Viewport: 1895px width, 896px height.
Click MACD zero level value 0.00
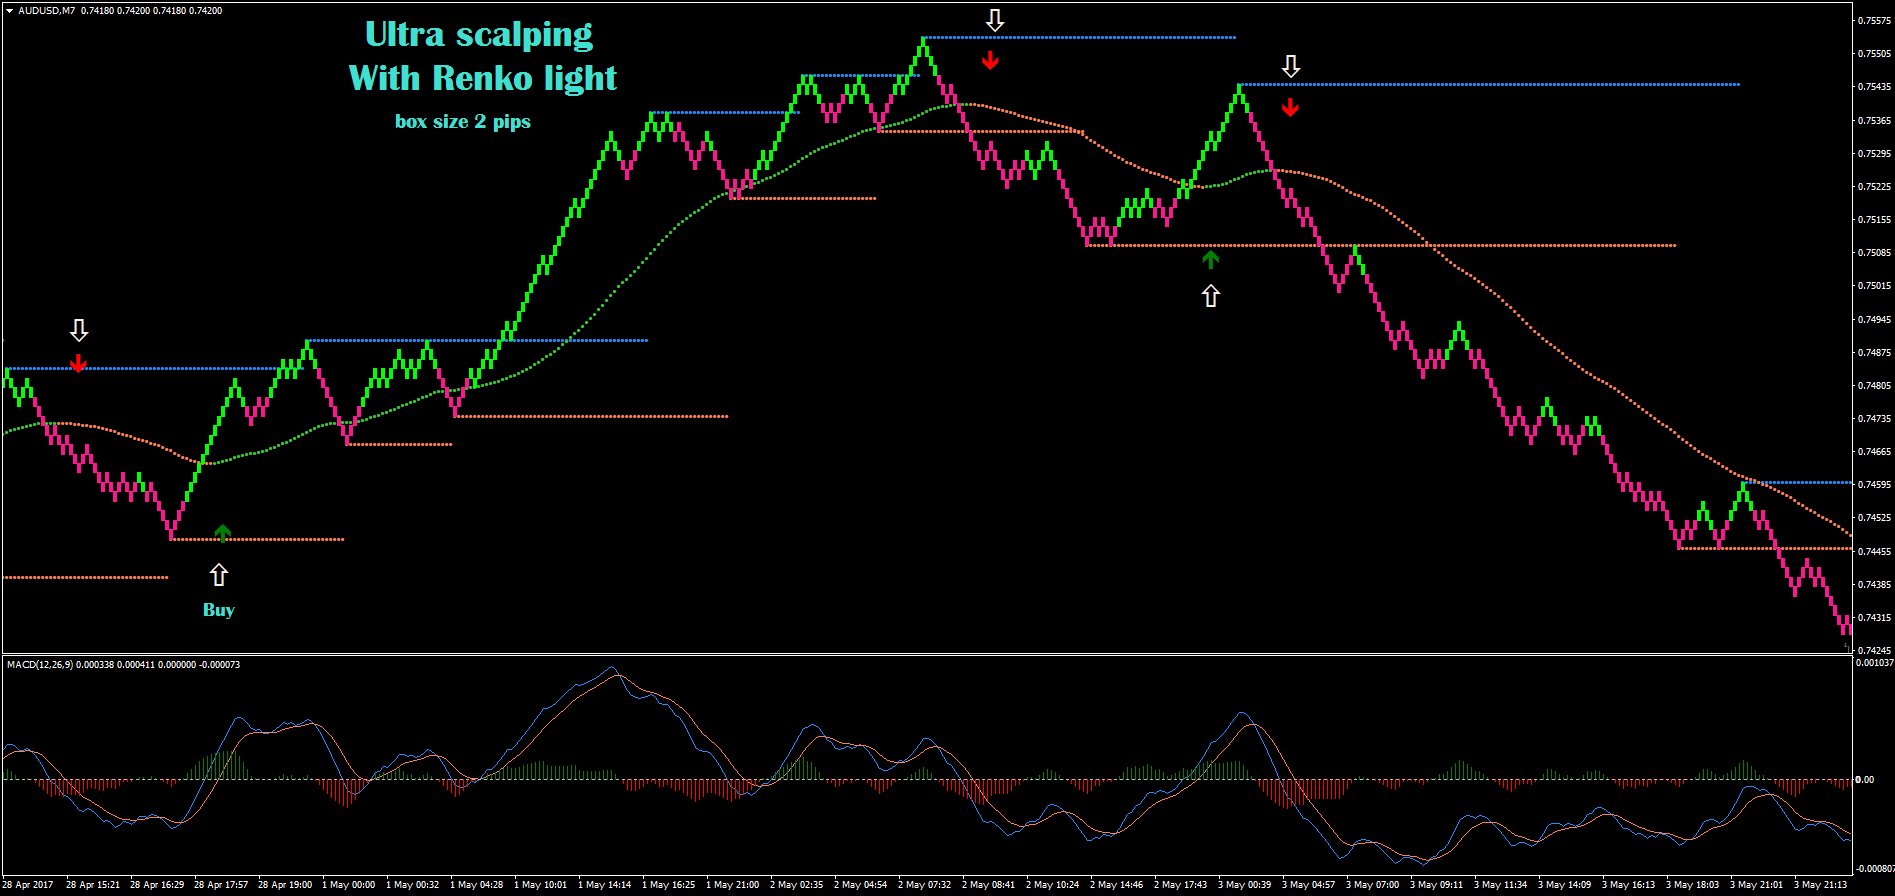(1865, 780)
